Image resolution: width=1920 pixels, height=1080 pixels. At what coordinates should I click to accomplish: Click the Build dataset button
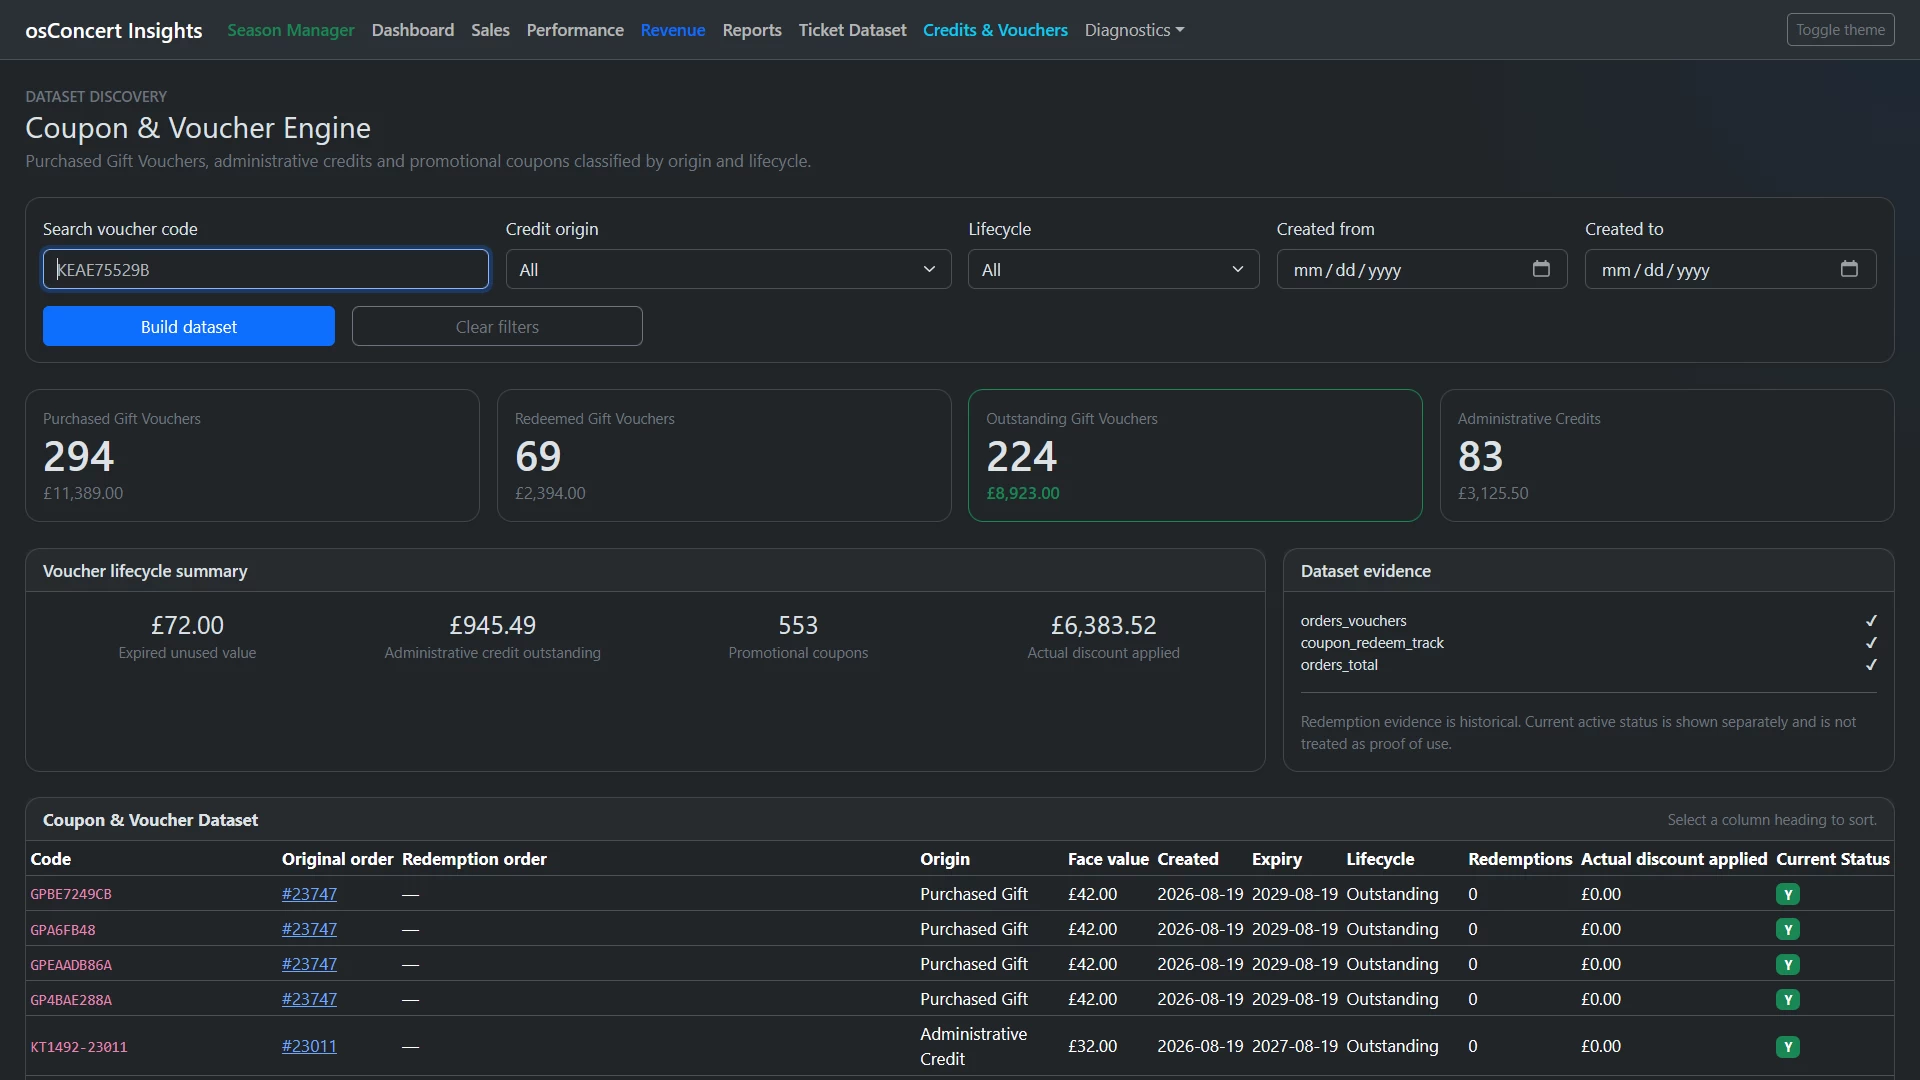[x=189, y=326]
